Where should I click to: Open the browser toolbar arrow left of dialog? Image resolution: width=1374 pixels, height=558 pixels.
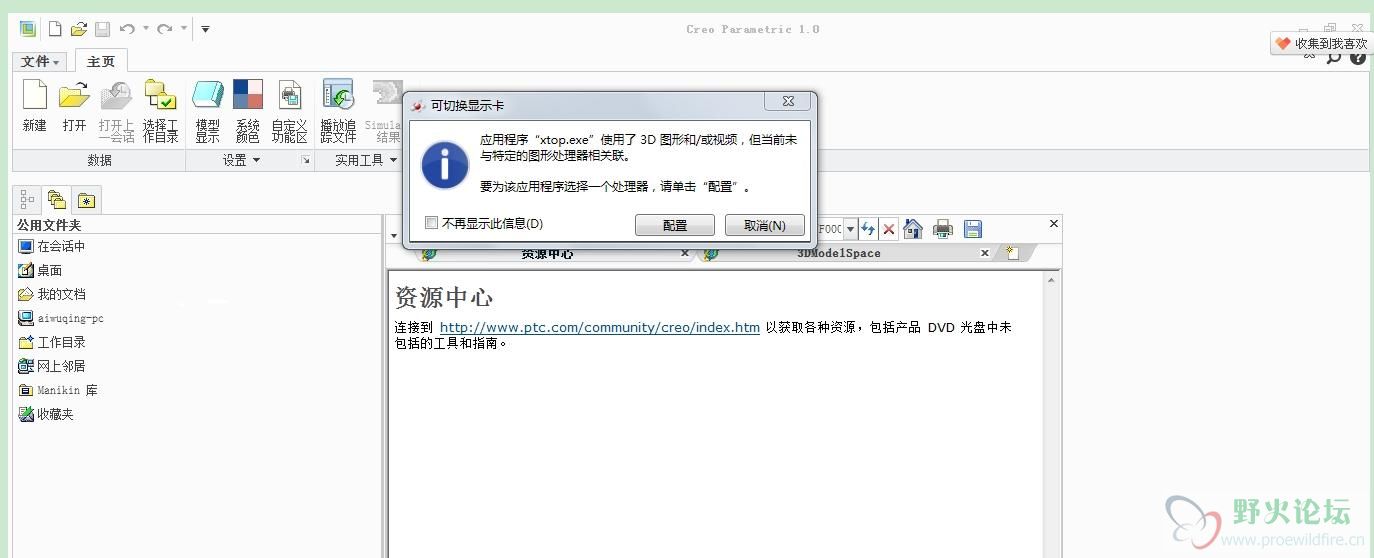(394, 236)
